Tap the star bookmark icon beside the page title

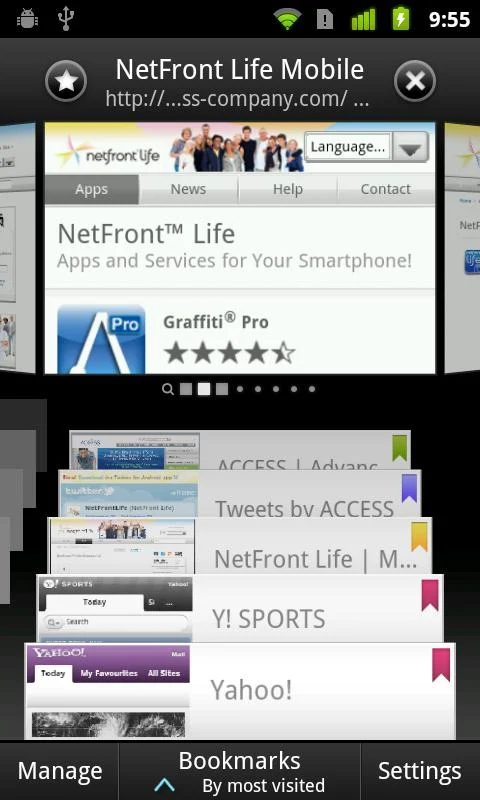[x=66, y=81]
